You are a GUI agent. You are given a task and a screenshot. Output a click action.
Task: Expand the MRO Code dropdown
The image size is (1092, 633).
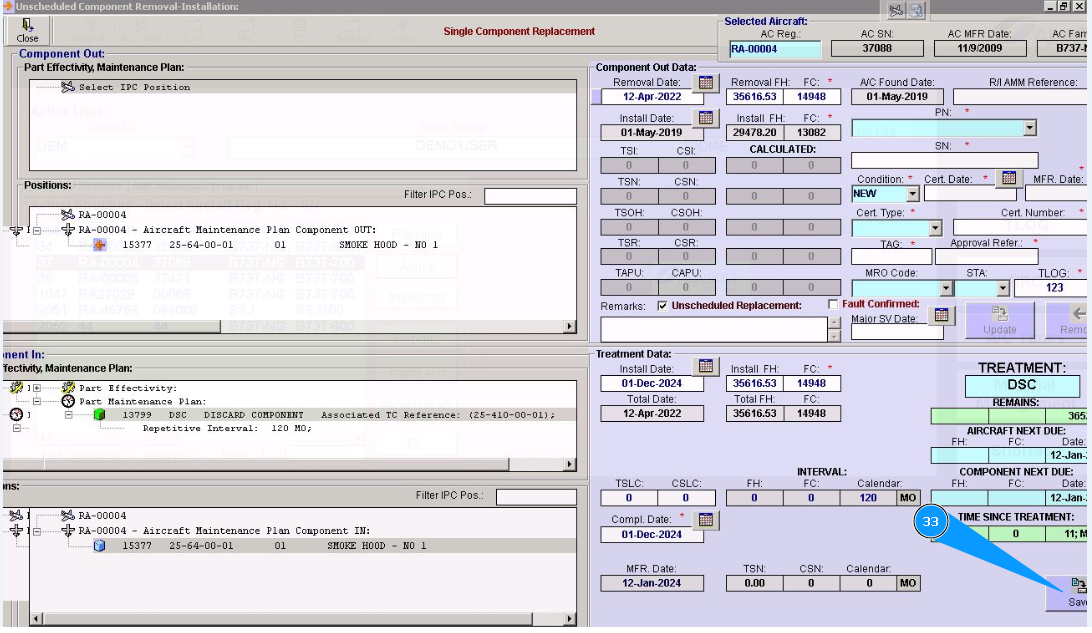(x=945, y=288)
